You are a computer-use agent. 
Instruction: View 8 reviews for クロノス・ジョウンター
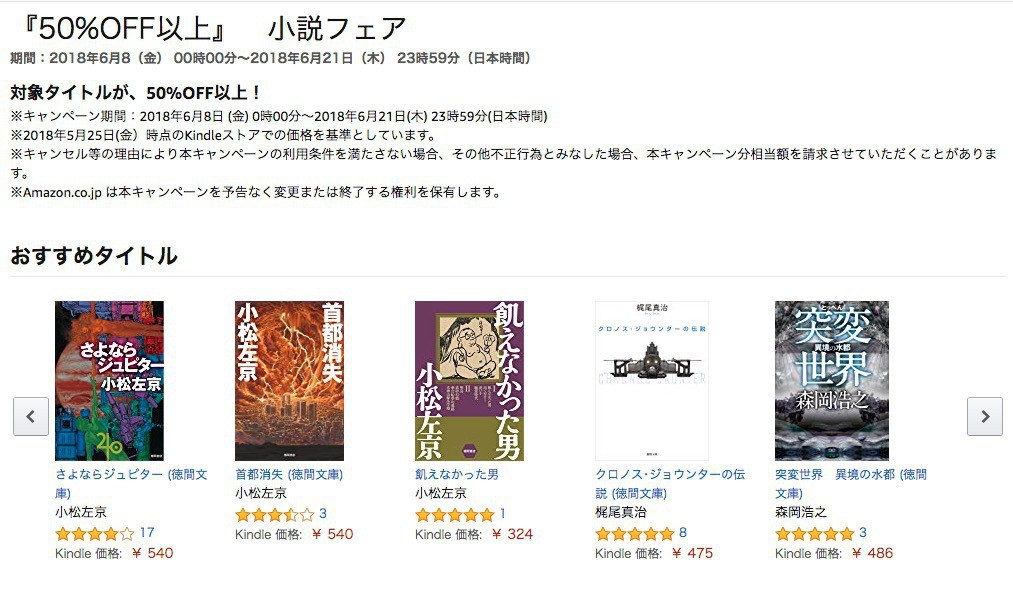683,533
